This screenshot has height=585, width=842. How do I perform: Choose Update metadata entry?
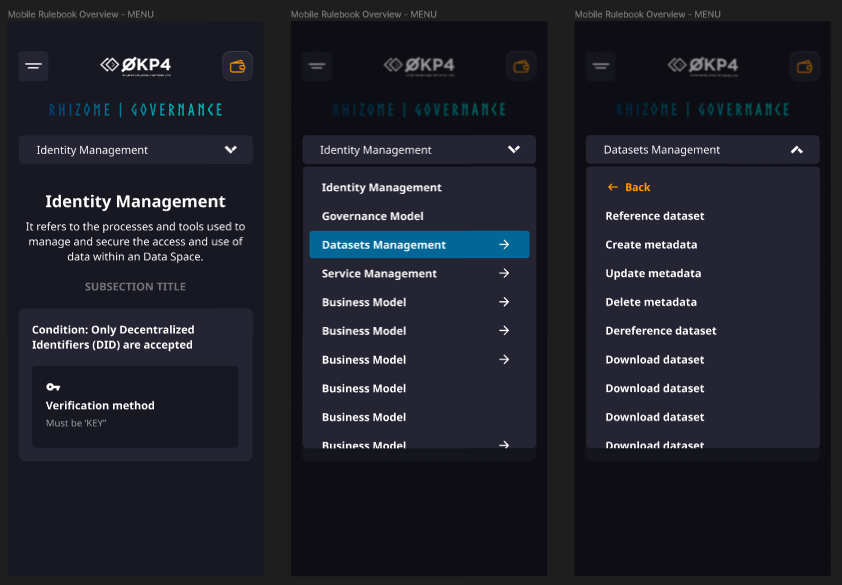point(654,273)
